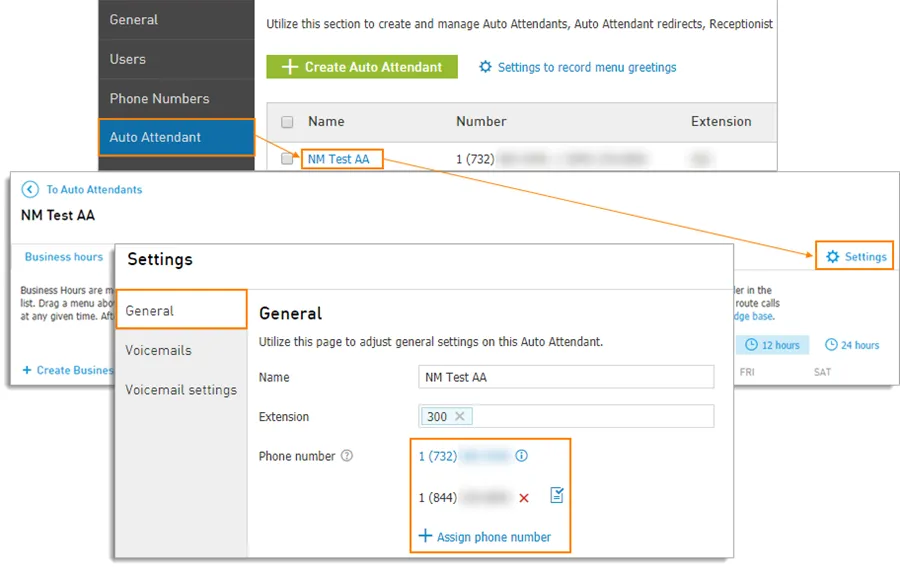
Task: Click the SAT day column label
Action: 822,372
